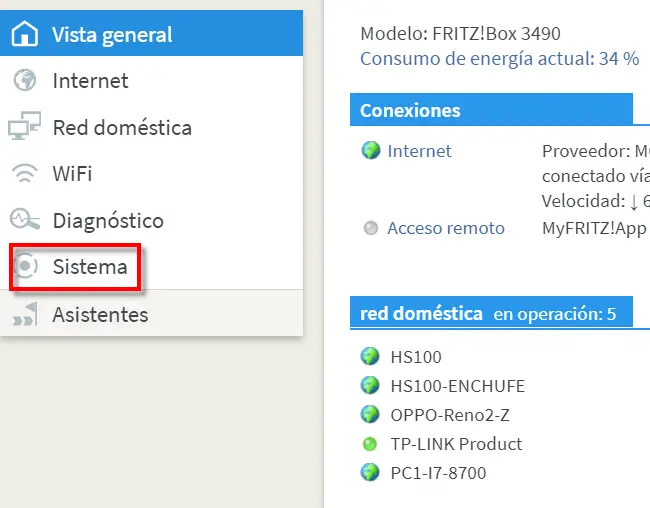Image resolution: width=650 pixels, height=508 pixels.
Task: Expand the Sistema menu
Action: point(90,267)
